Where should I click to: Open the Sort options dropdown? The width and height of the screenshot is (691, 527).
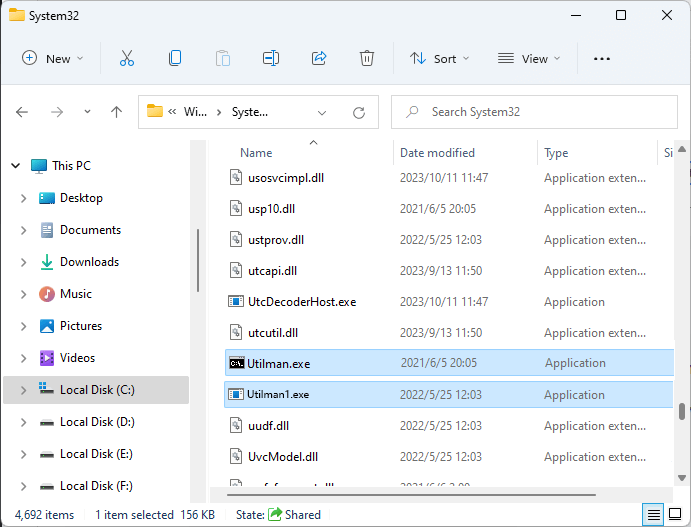pyautogui.click(x=439, y=59)
